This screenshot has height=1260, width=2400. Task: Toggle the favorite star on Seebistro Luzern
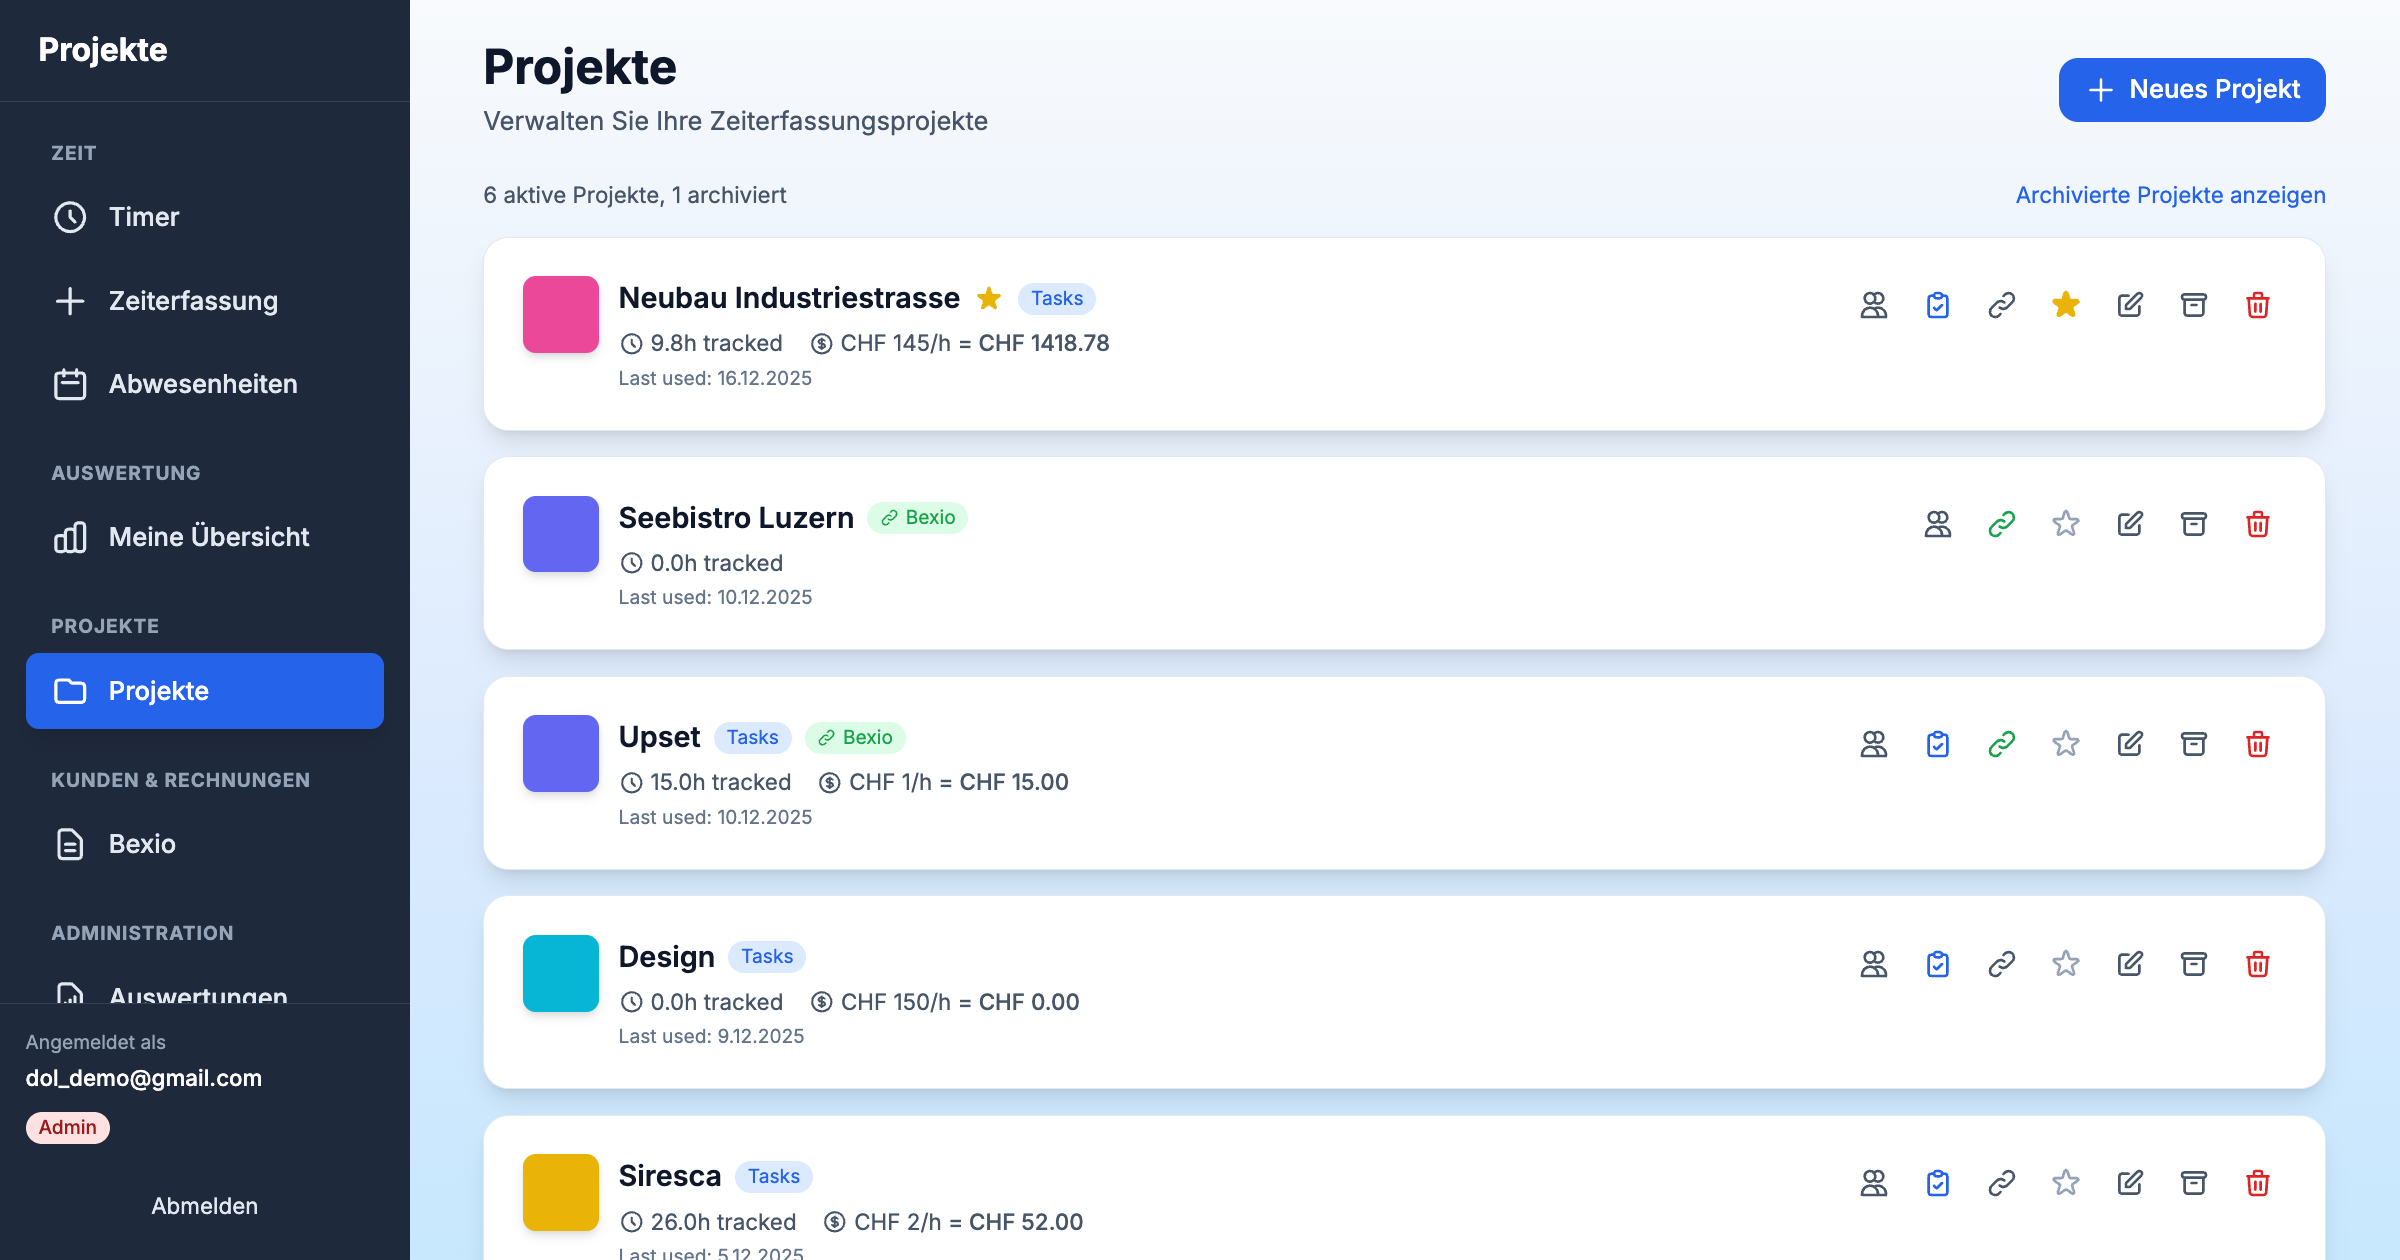pos(2065,523)
